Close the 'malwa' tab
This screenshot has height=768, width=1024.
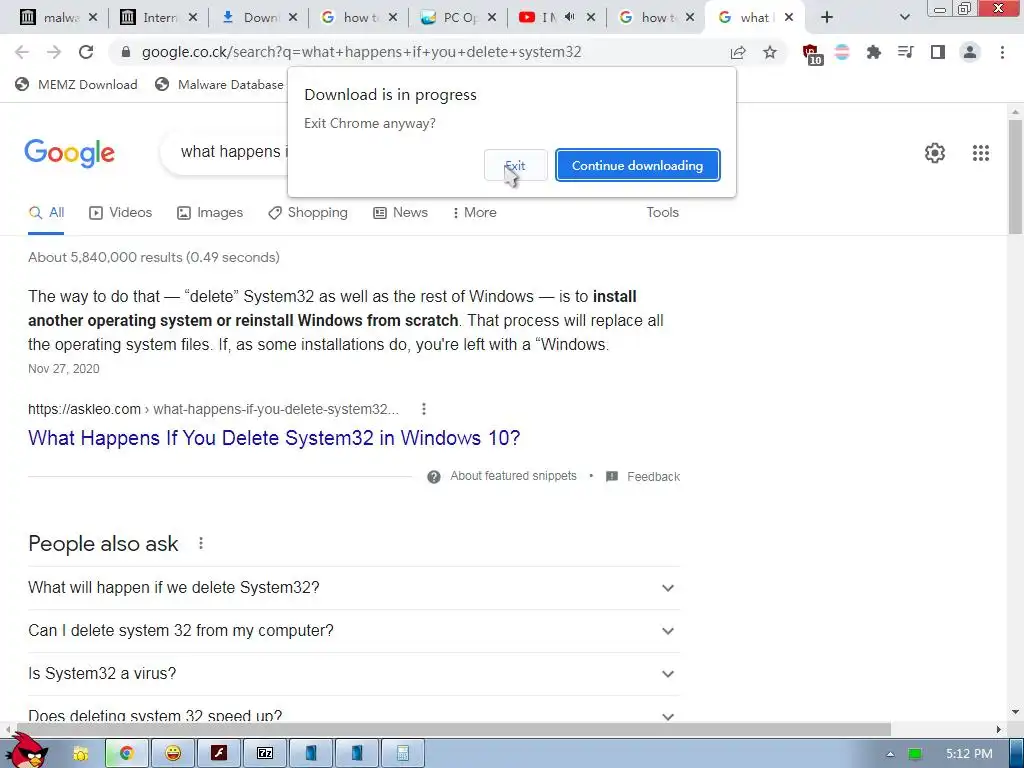click(x=93, y=18)
